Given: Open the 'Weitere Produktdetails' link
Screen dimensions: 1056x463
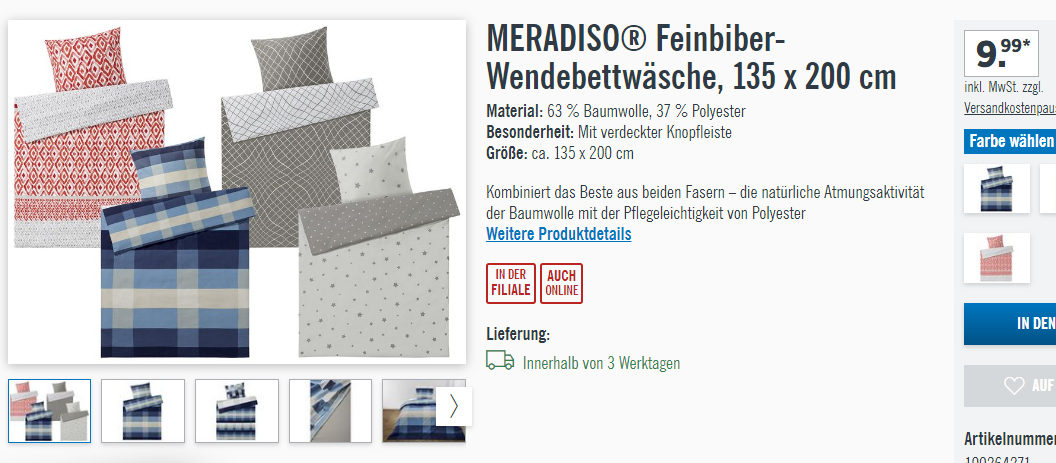Looking at the screenshot, I should point(559,234).
